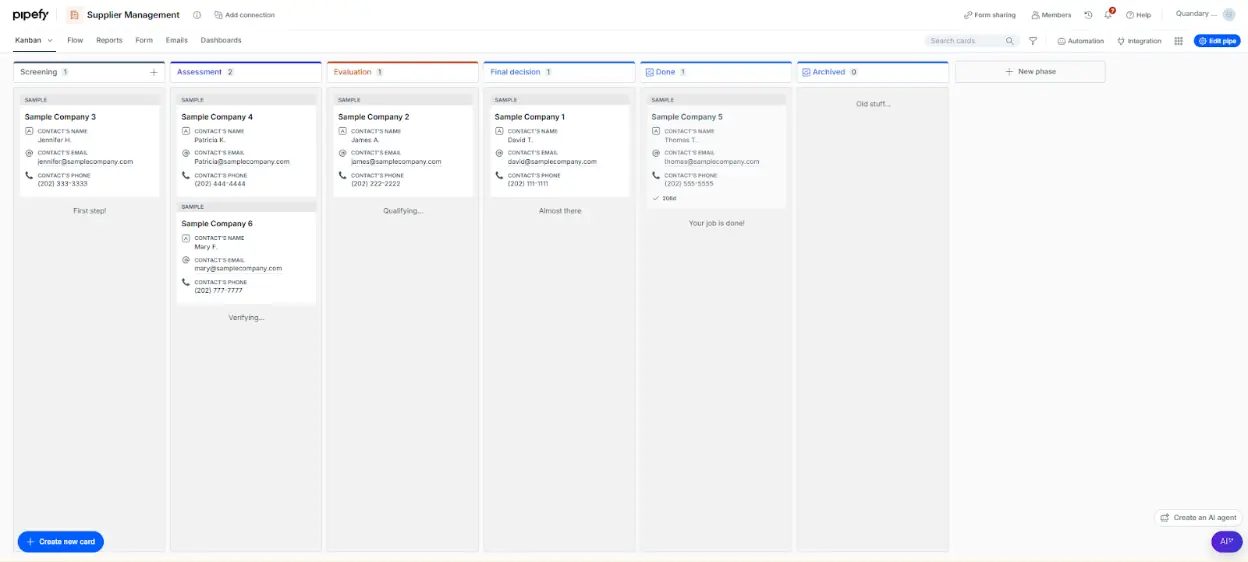Click the phone icon on Sample Company 2
The image size is (1248, 562).
tap(342, 175)
